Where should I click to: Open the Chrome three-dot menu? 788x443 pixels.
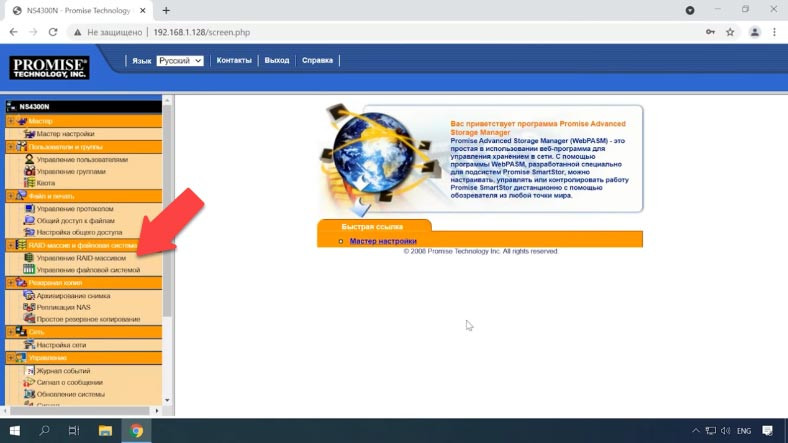(x=774, y=32)
